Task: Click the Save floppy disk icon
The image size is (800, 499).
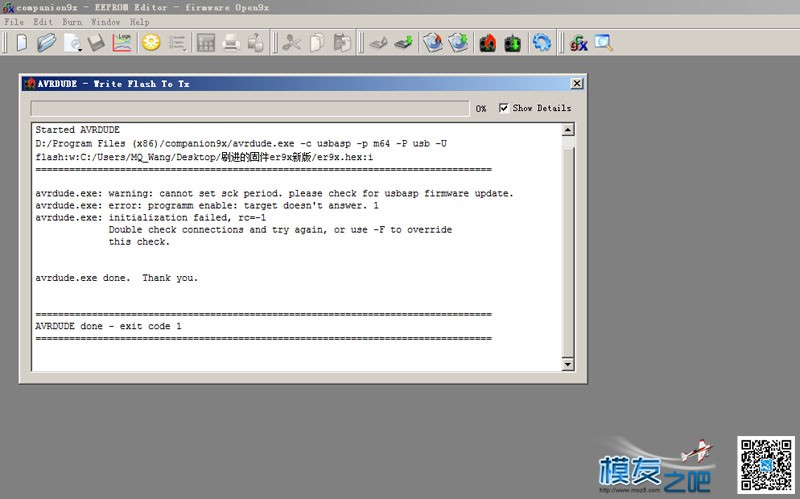Action: click(96, 43)
